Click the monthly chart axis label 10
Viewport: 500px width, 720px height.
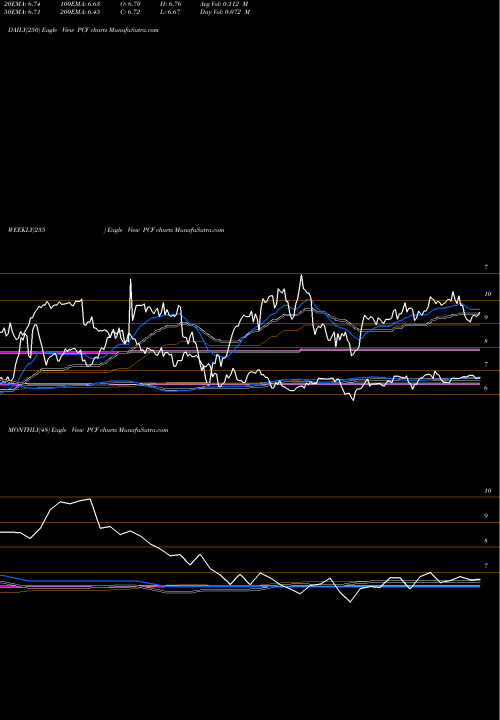(488, 491)
